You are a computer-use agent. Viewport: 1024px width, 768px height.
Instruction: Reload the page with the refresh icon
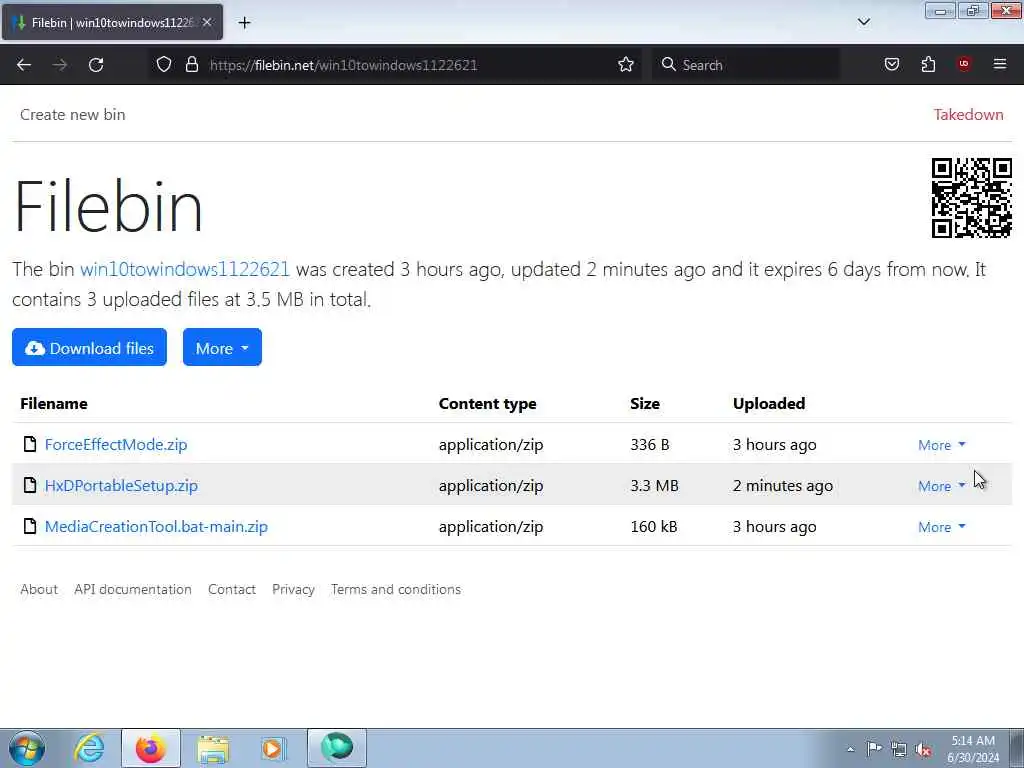(x=96, y=65)
